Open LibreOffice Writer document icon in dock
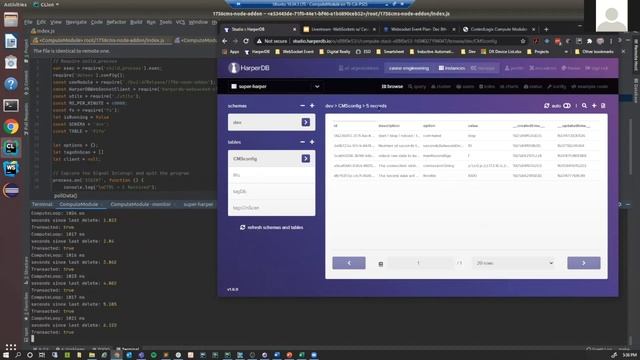640x360 pixels. point(11,42)
